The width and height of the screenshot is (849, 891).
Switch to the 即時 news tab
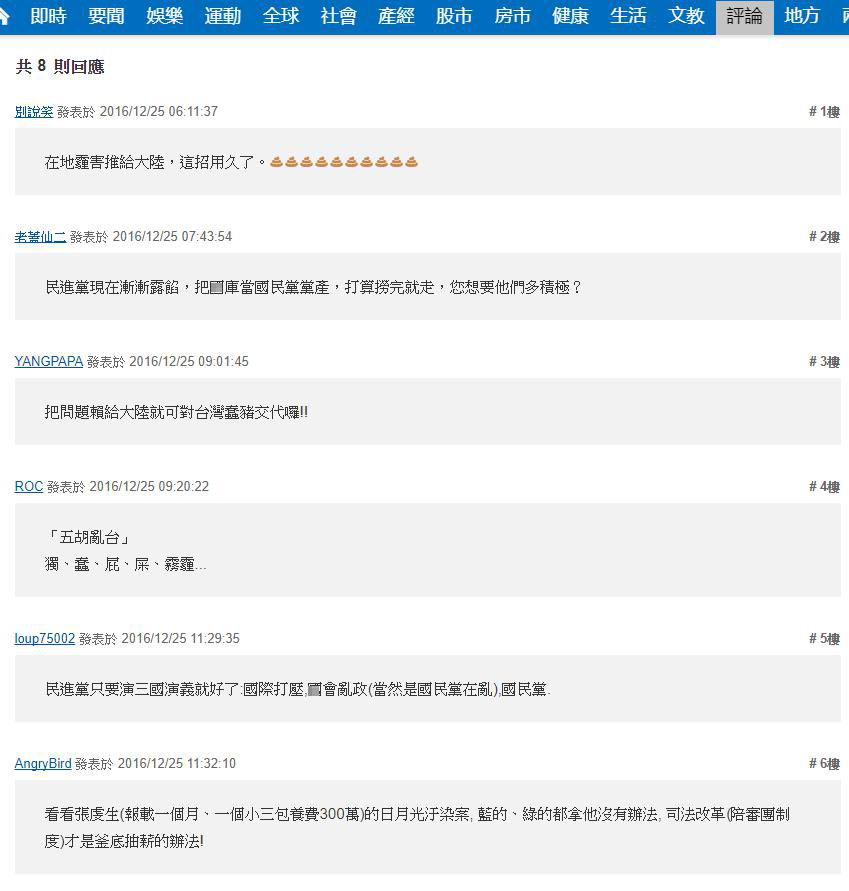coord(48,16)
